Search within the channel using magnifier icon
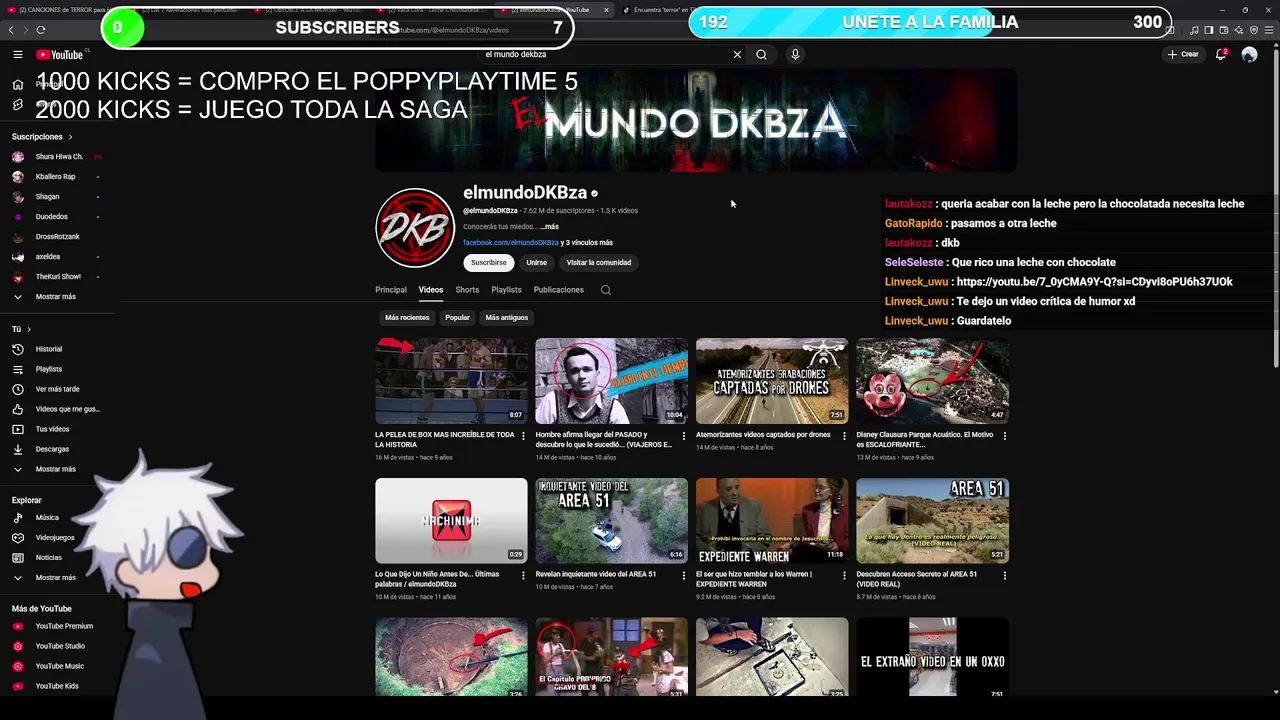The image size is (1280, 720). [605, 290]
